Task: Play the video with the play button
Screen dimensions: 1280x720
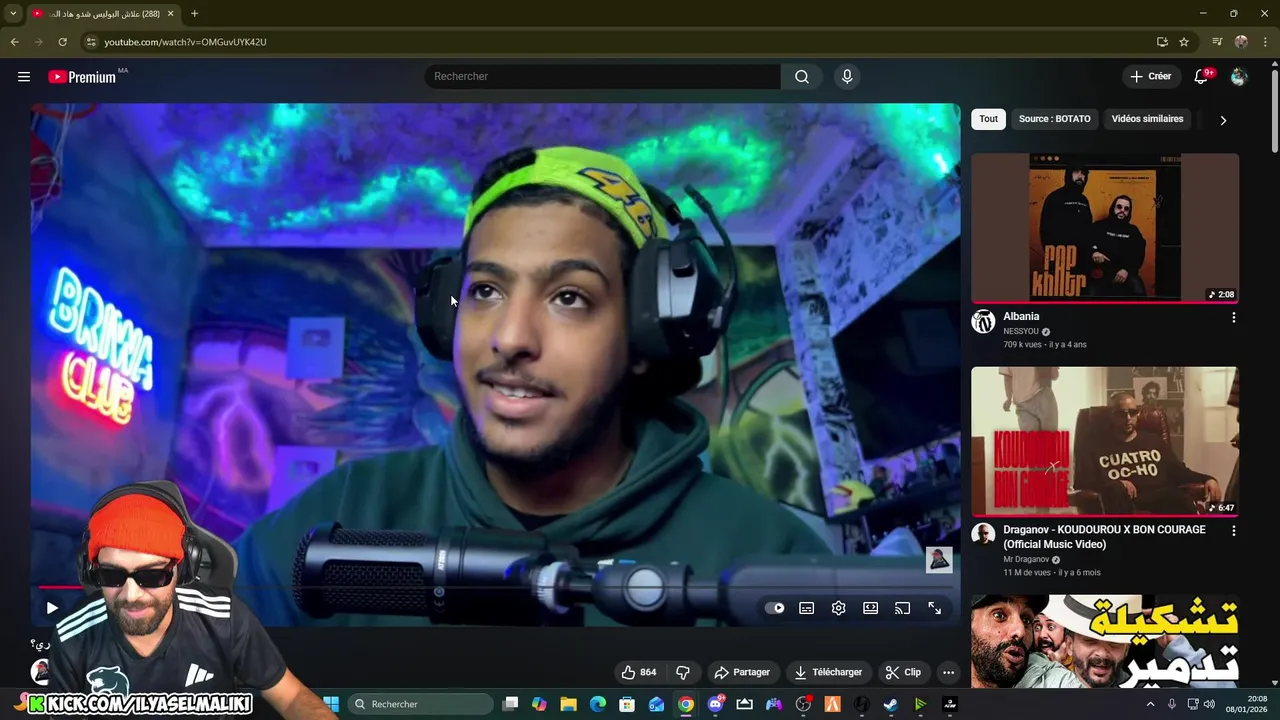Action: pos(52,608)
